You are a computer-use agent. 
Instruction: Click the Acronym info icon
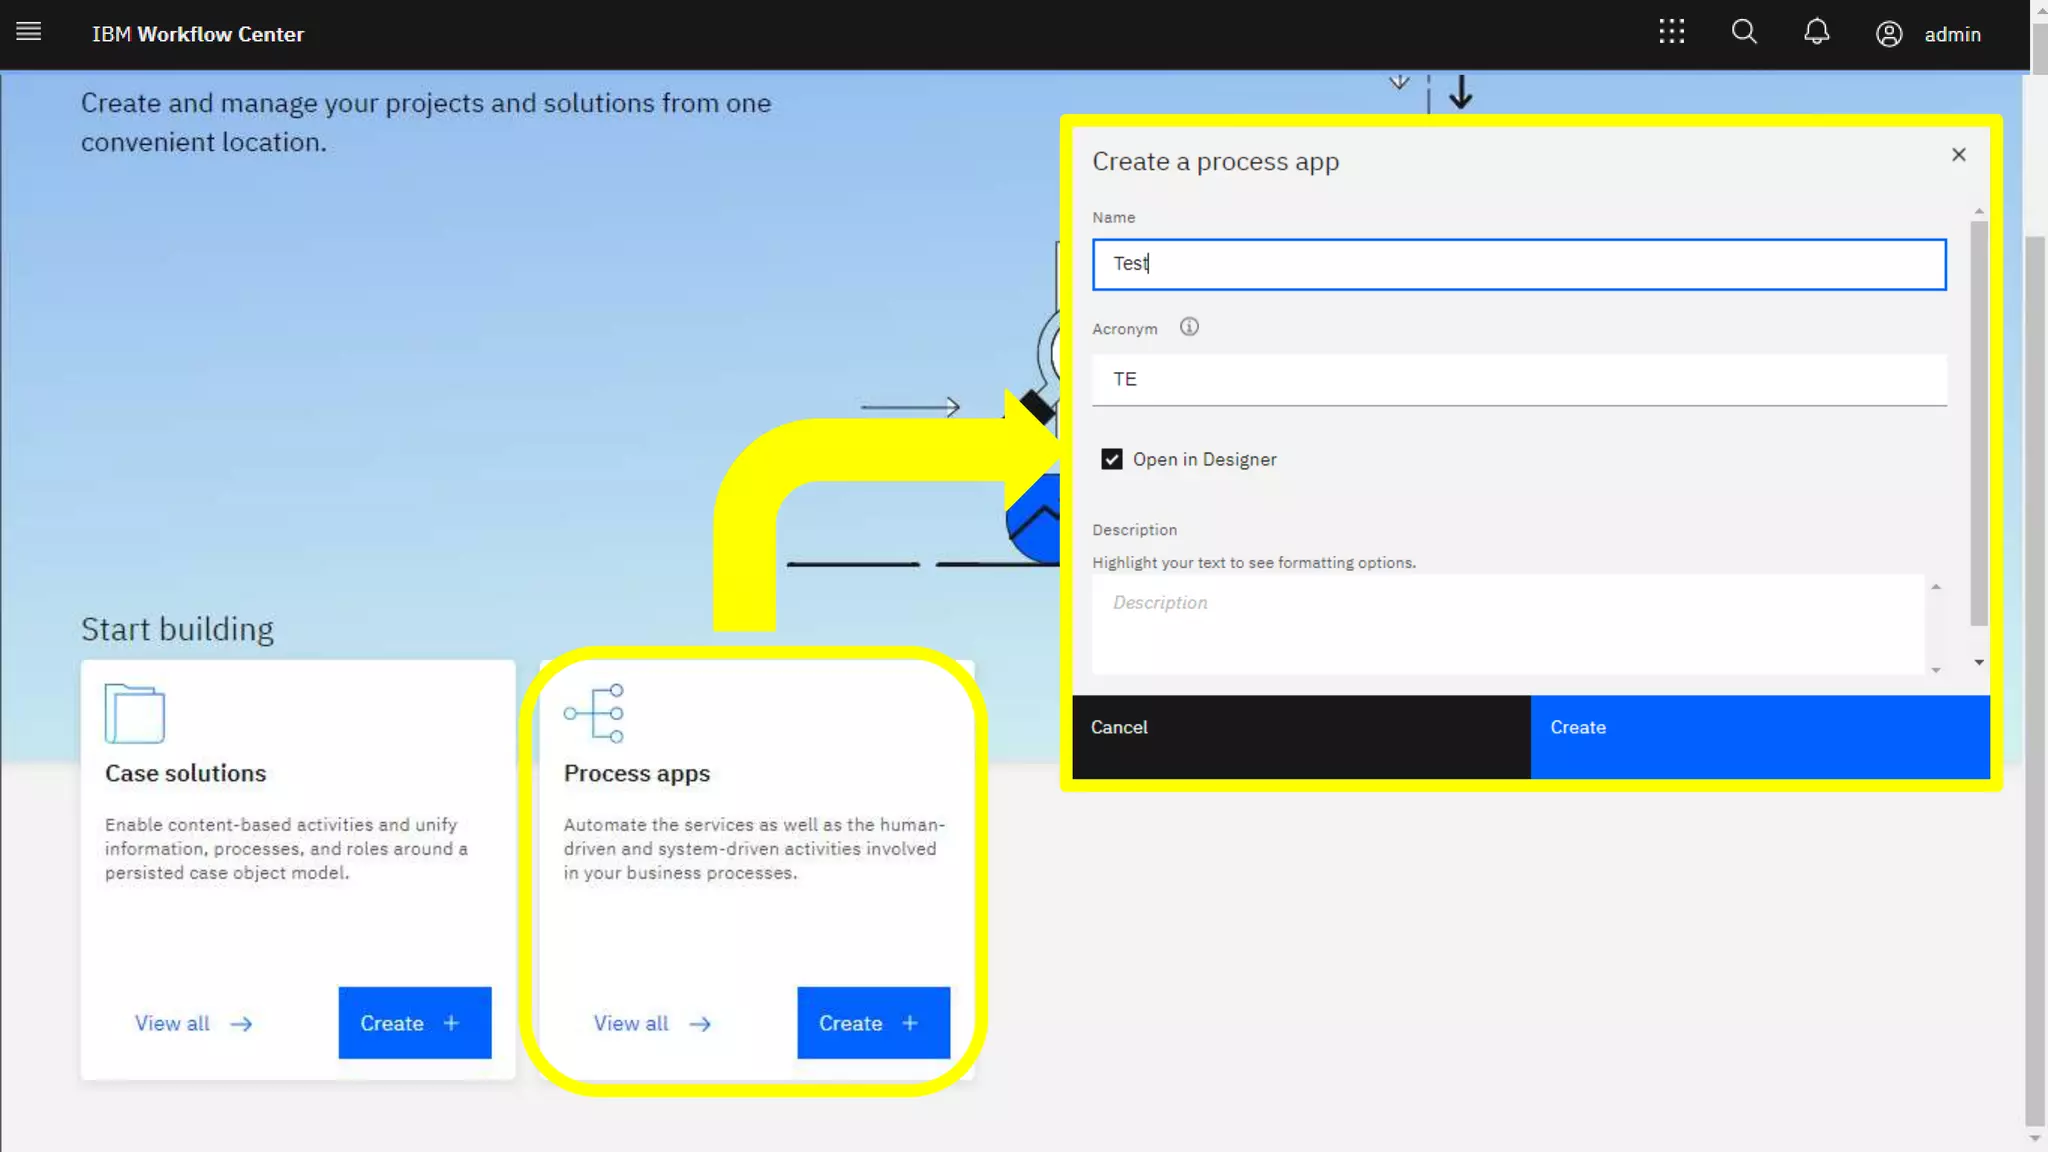[1188, 327]
